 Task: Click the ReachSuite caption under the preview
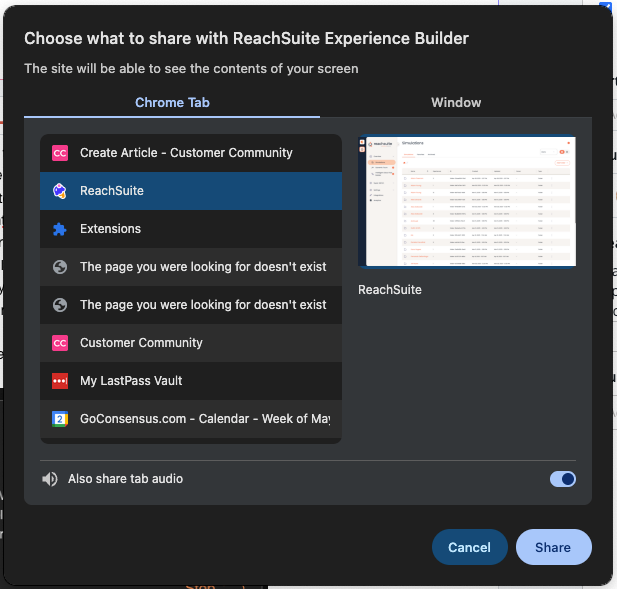coord(390,290)
